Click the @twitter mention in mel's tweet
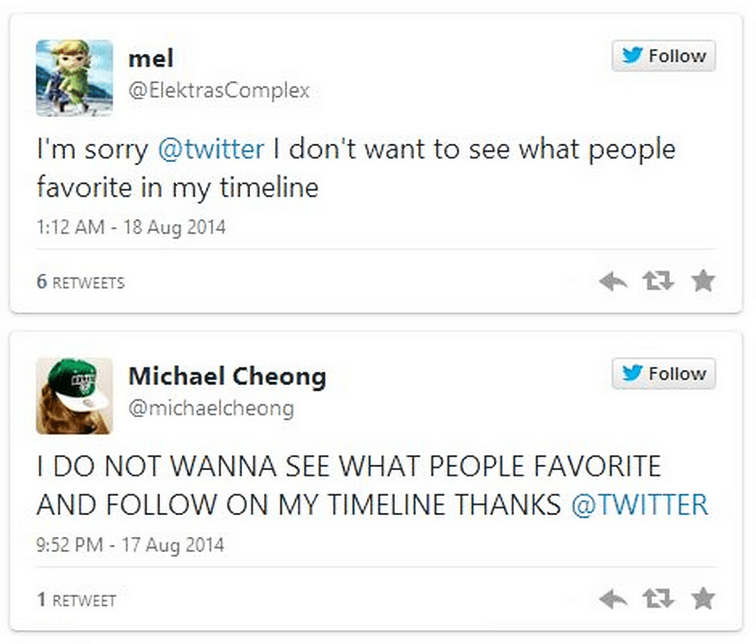The width and height of the screenshot is (756, 644). pos(211,150)
